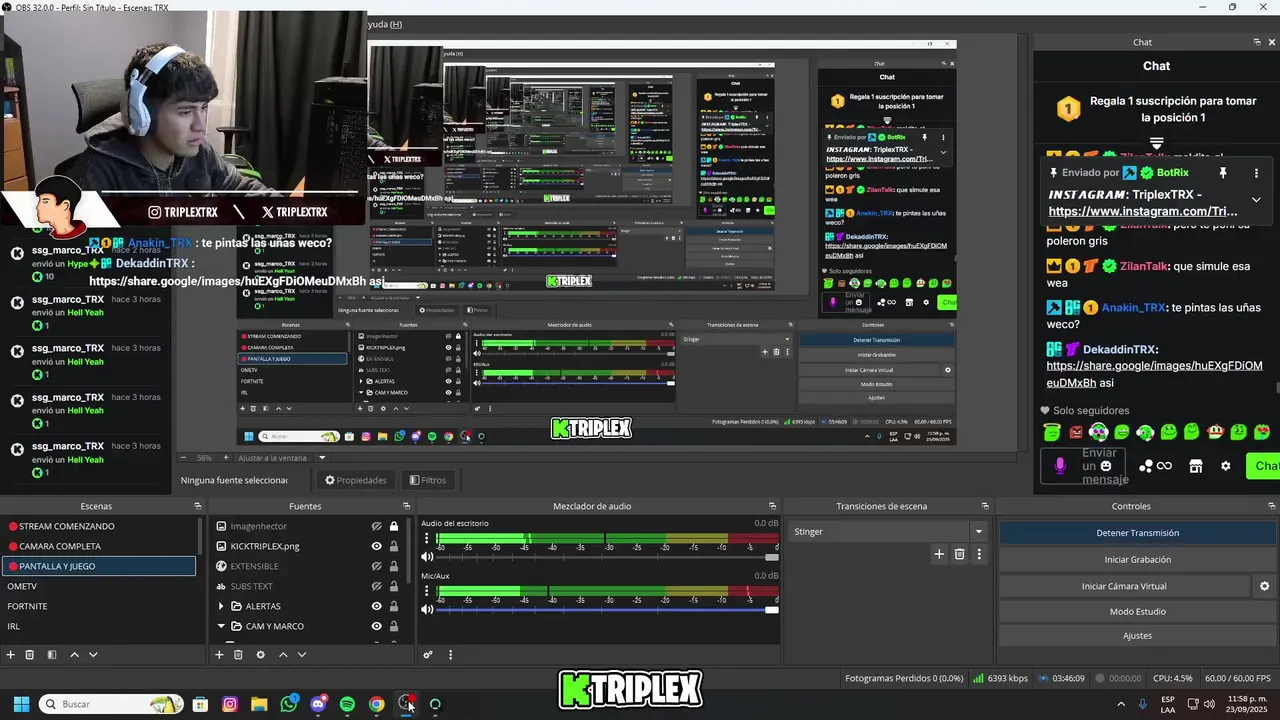Show the SUBS TEXT source

point(377,586)
